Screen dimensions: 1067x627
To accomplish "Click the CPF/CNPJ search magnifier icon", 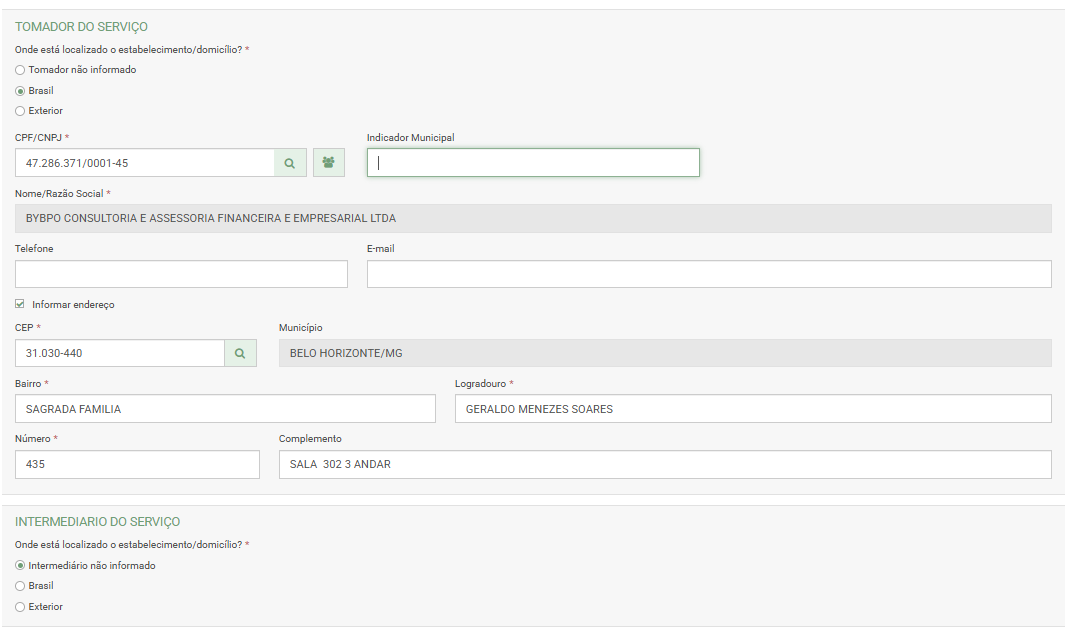I will 289,163.
